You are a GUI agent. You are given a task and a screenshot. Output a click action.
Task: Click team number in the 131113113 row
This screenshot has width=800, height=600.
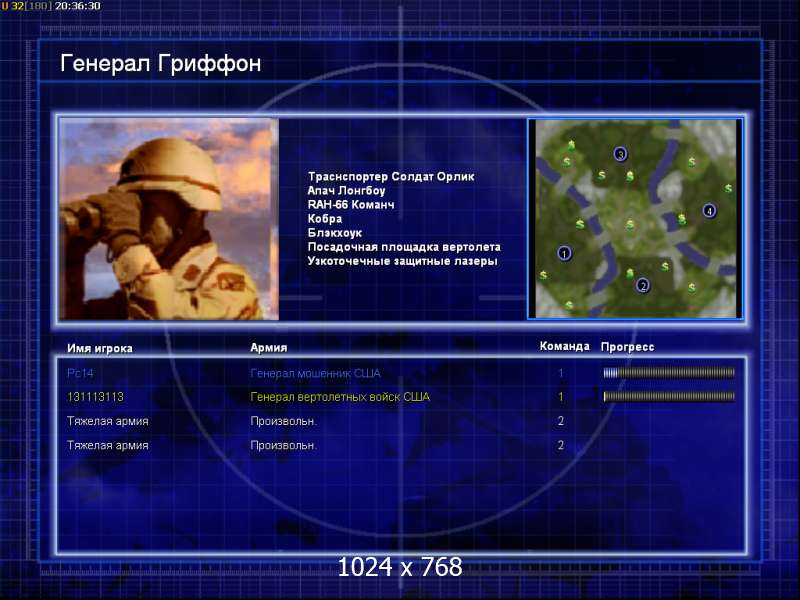click(x=561, y=396)
